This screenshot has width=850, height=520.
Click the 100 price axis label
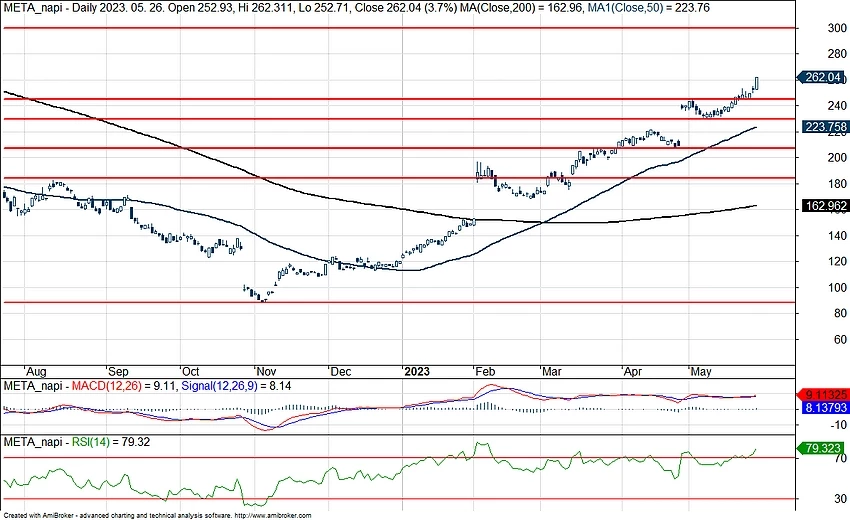coord(837,288)
